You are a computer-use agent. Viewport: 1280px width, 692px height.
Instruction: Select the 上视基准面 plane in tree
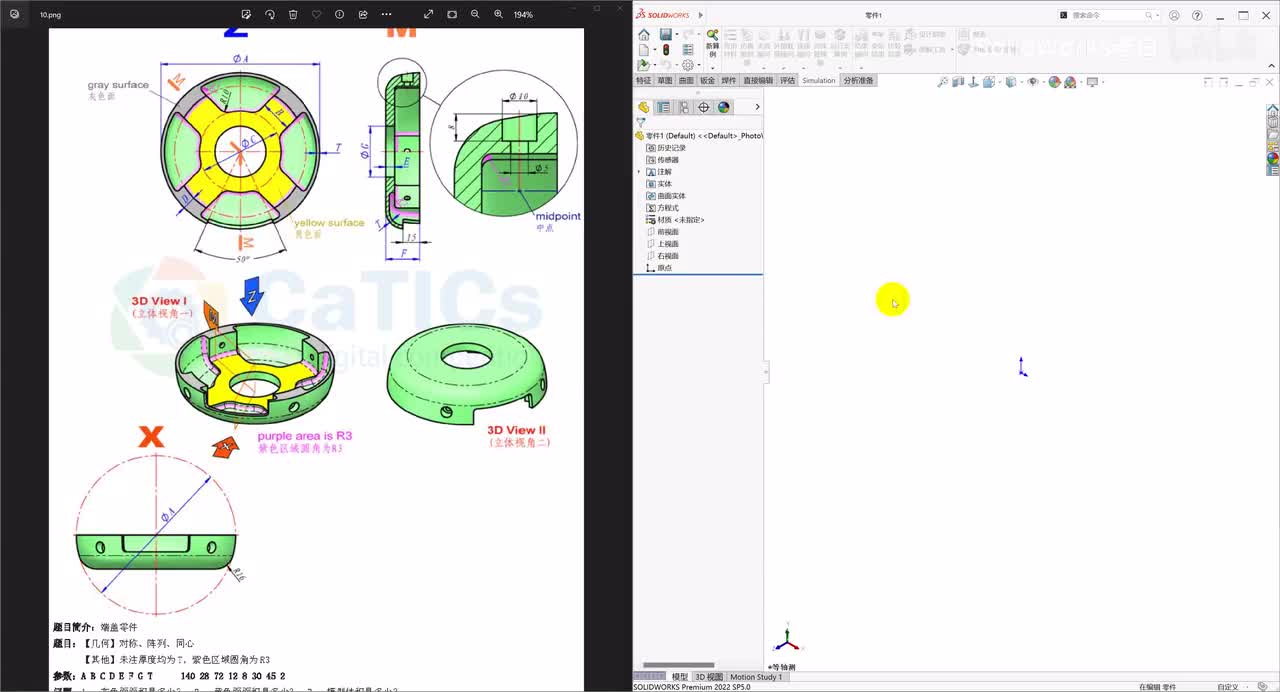click(x=662, y=244)
